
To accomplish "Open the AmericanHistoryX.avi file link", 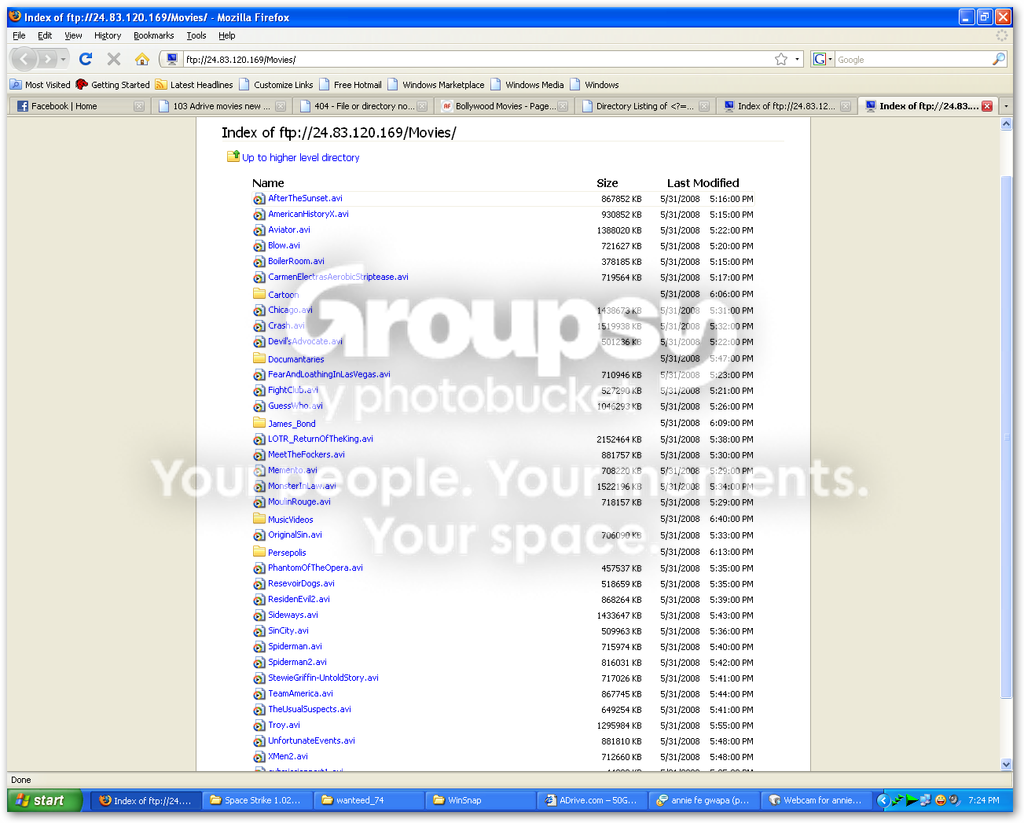I will pyautogui.click(x=308, y=214).
